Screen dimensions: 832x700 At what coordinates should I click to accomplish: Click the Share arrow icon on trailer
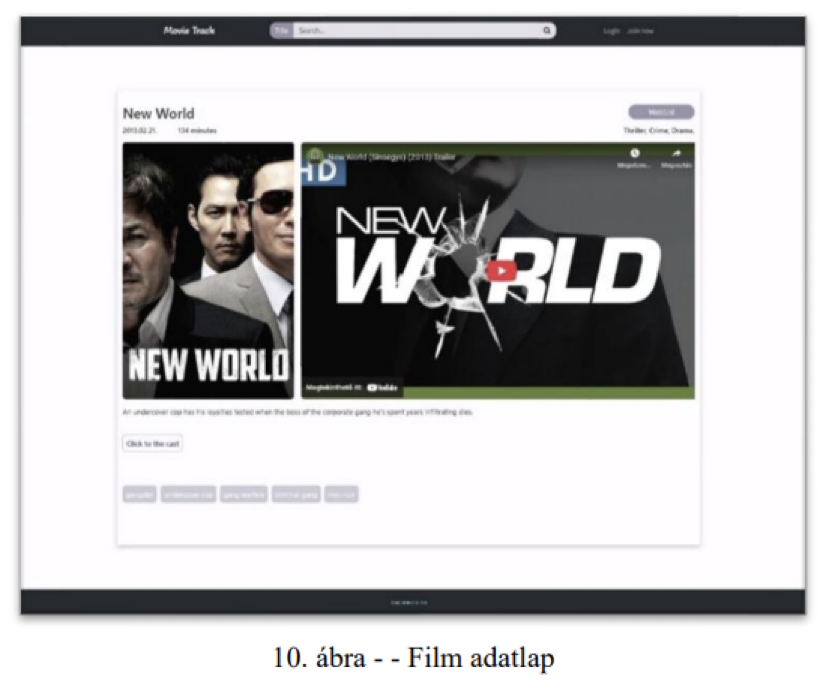pyautogui.click(x=676, y=153)
